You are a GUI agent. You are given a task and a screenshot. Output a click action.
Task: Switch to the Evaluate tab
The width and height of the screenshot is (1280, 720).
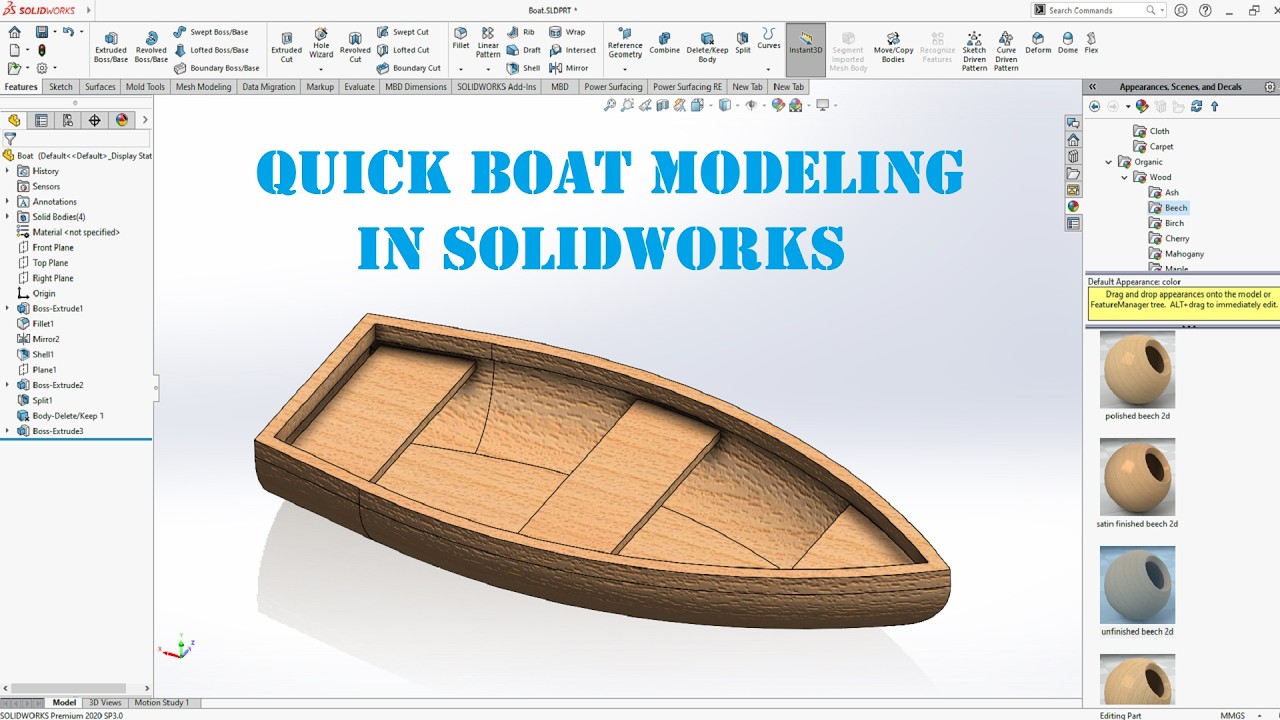click(359, 87)
